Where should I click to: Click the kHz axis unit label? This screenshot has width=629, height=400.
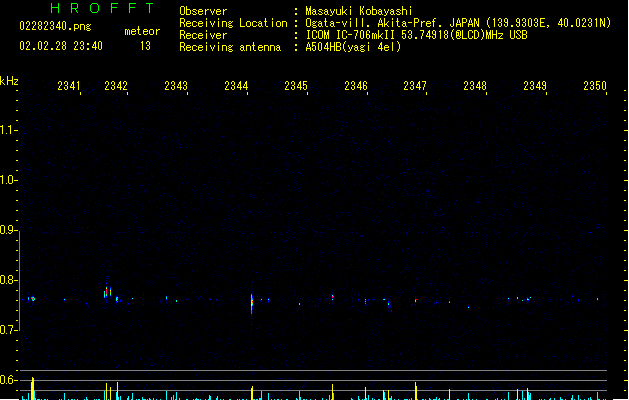9,81
